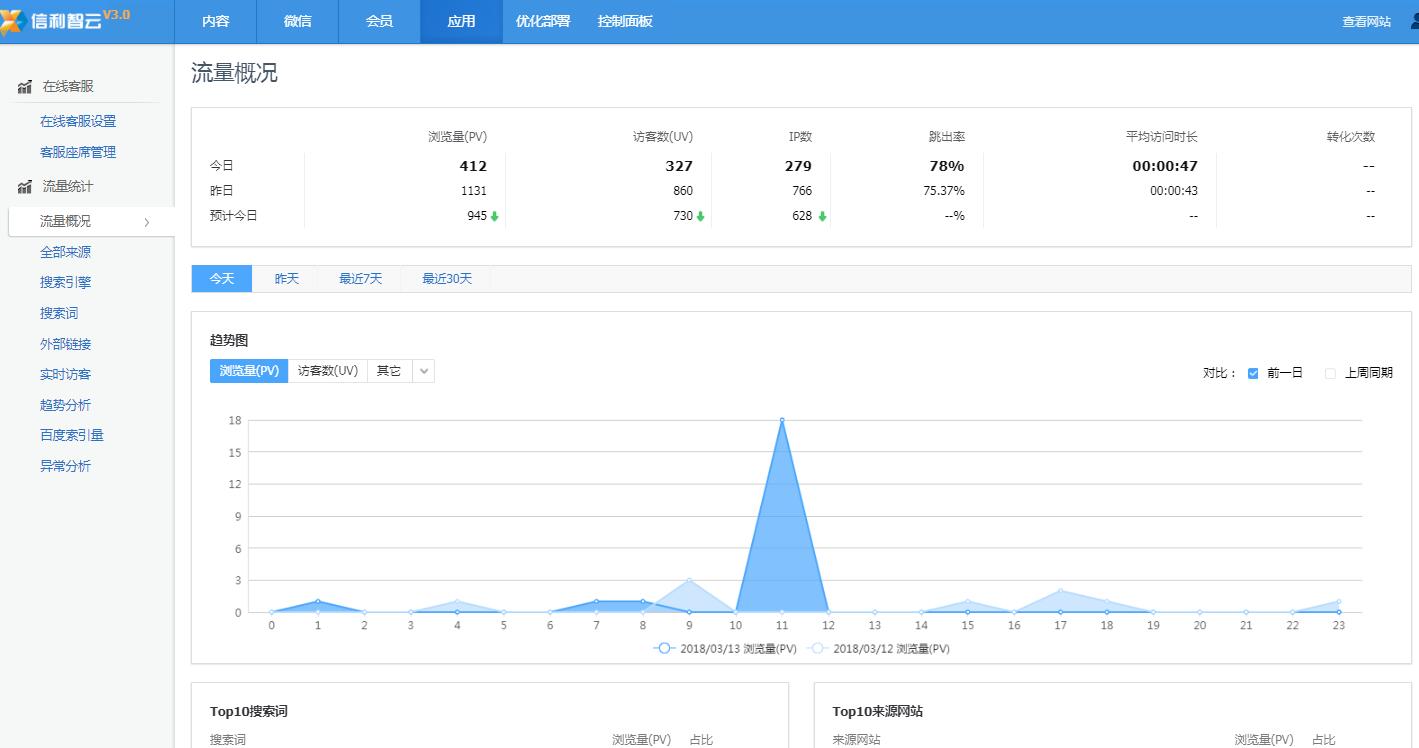Image resolution: width=1419 pixels, height=748 pixels.
Task: Uncheck the 前一日 comparison checkbox
Action: pos(1253,372)
